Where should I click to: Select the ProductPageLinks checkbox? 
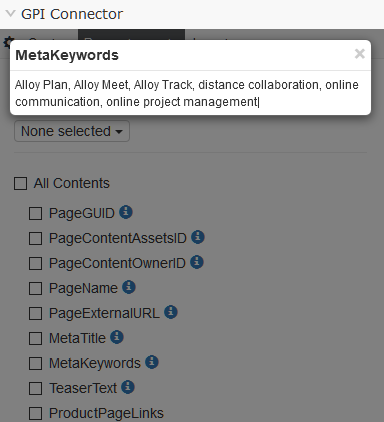click(35, 413)
